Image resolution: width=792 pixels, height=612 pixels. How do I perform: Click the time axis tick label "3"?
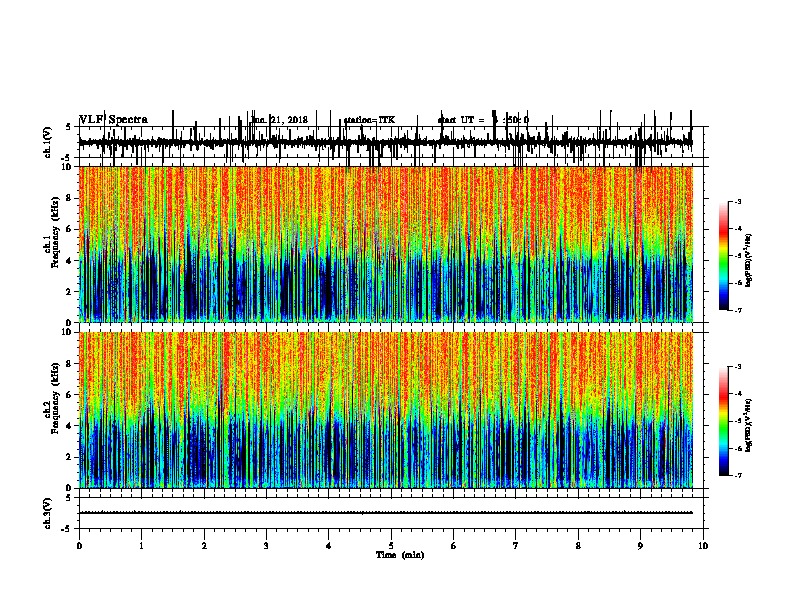pyautogui.click(x=266, y=546)
